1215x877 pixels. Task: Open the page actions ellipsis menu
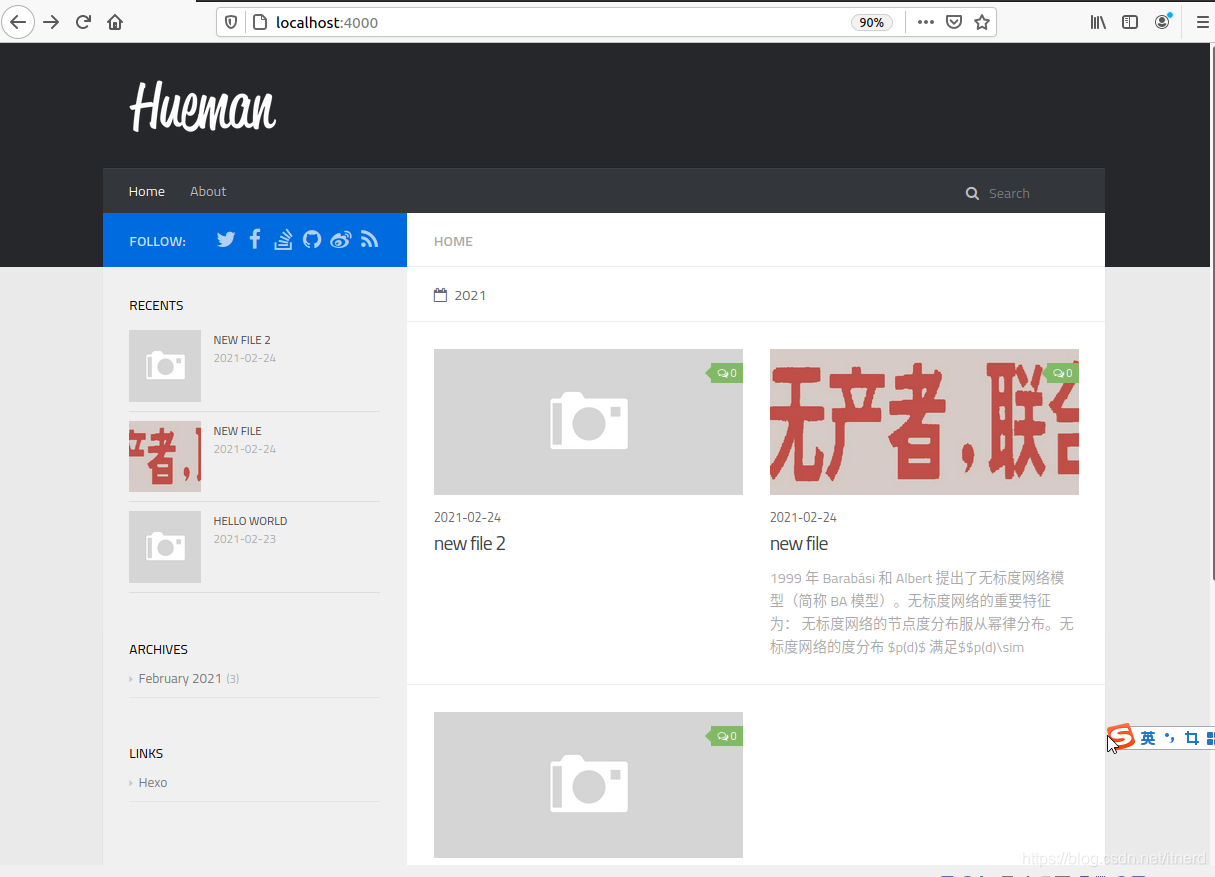coord(925,21)
